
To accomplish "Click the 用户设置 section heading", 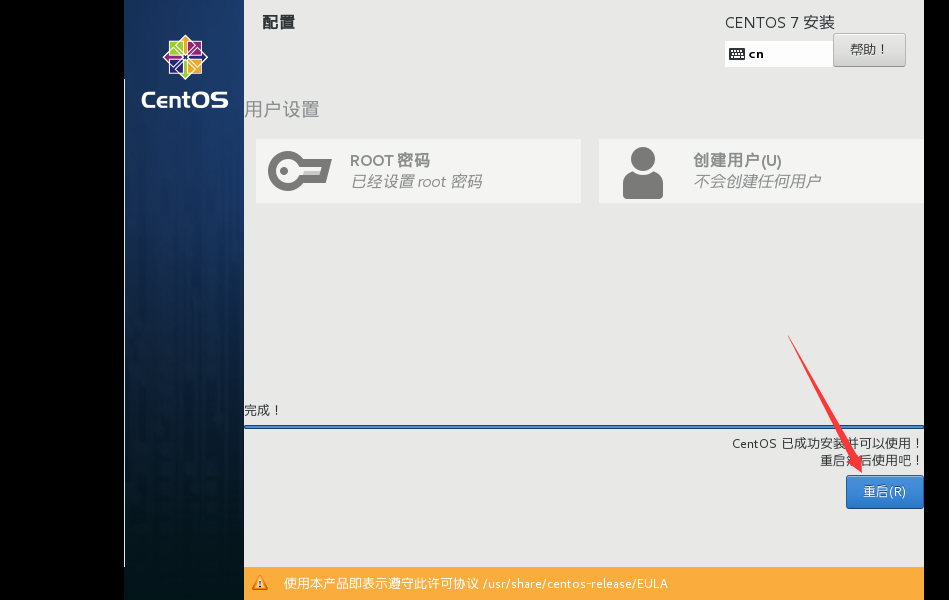I will [x=282, y=110].
